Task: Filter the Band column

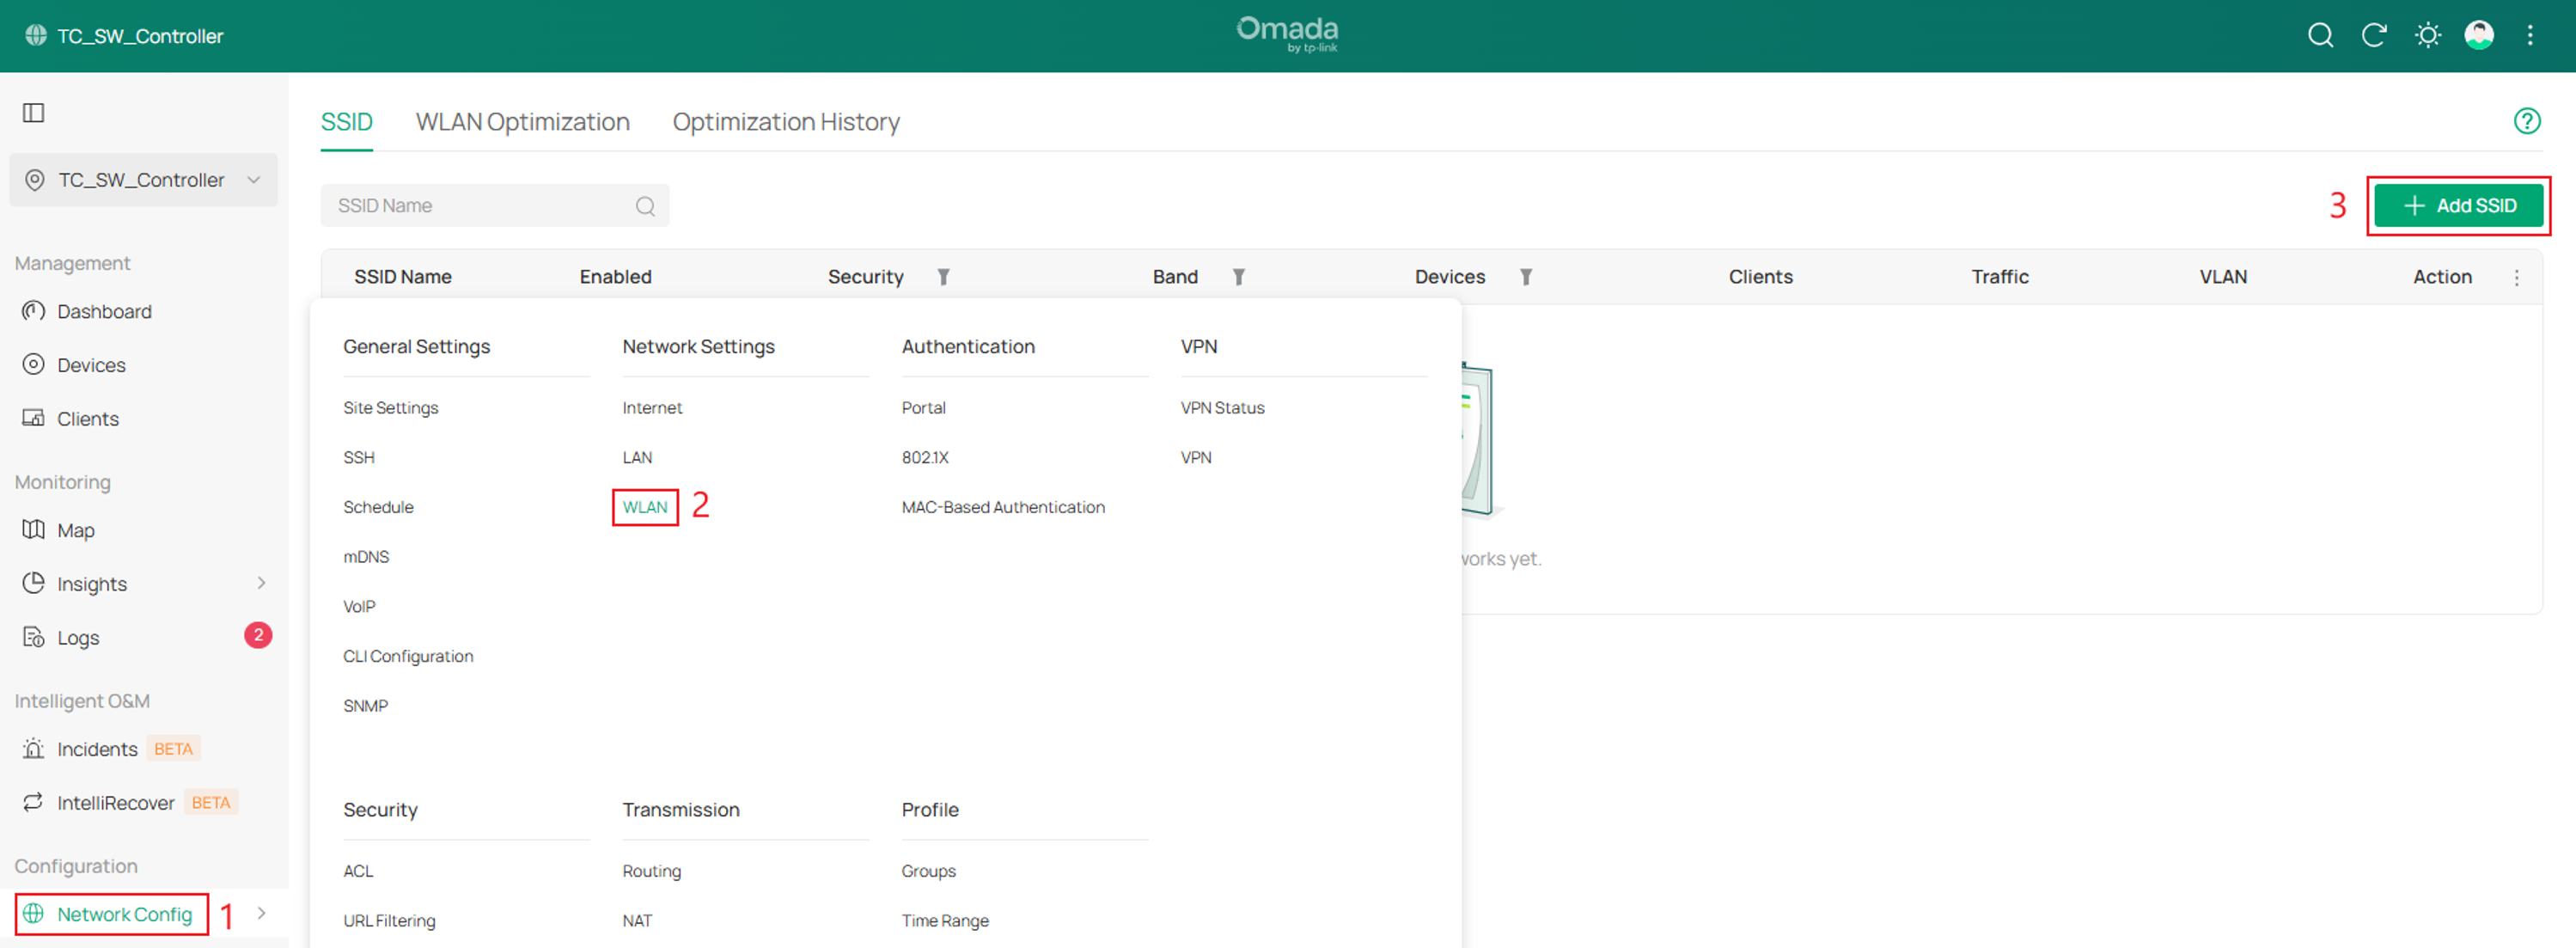Action: coord(1238,277)
